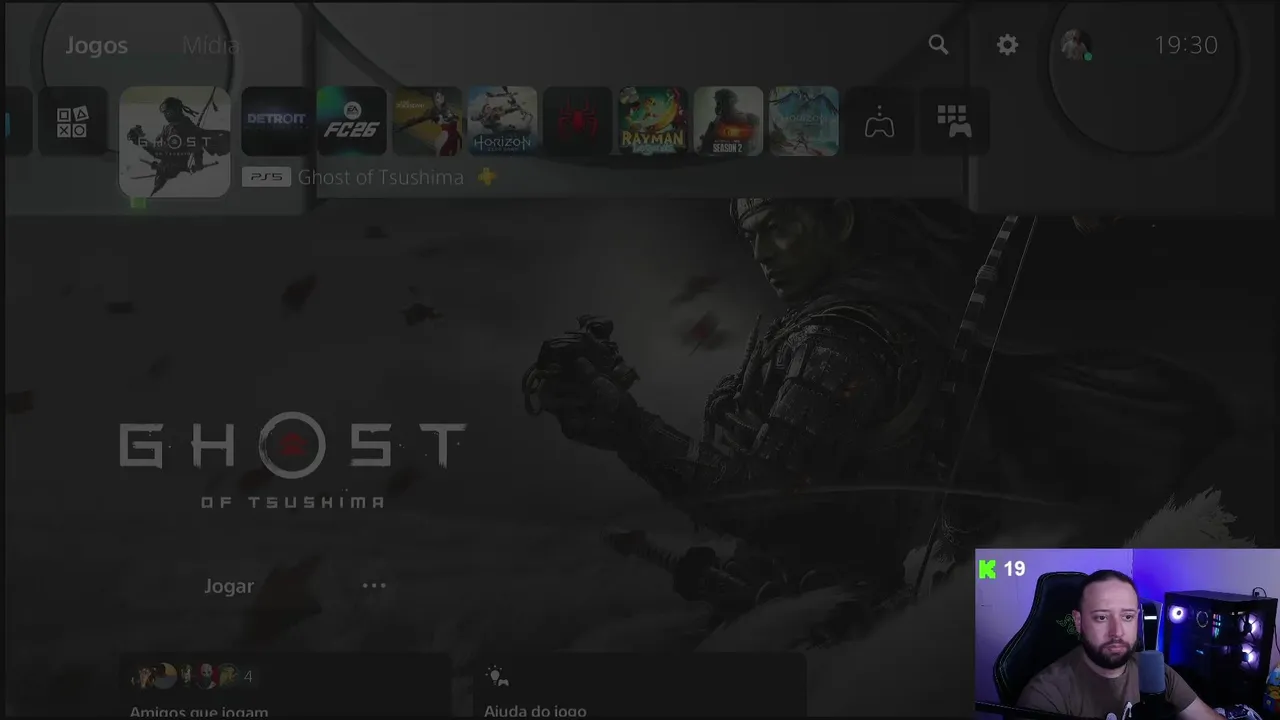Click the Ajuda do jogo lightbulb icon
Screen dimensions: 1280x720
pos(497,677)
